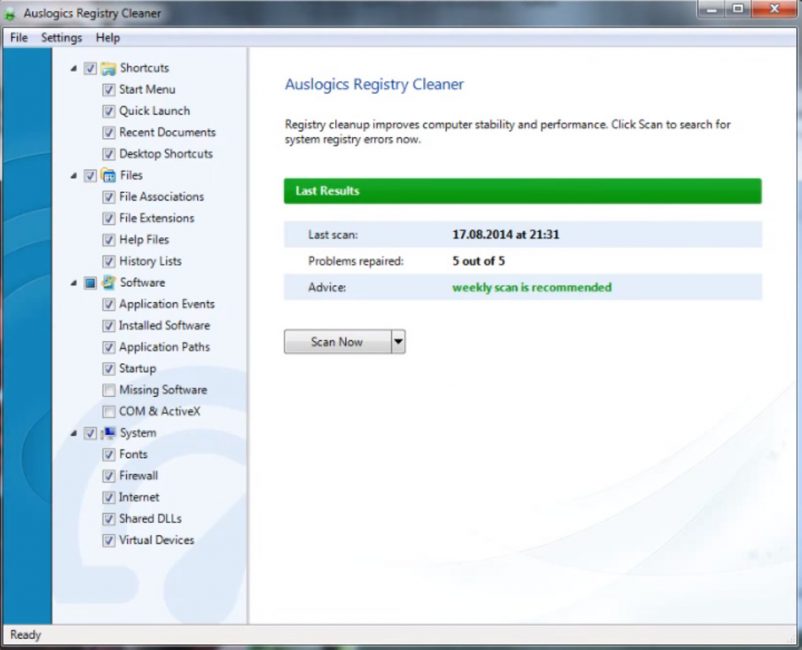This screenshot has width=802, height=650.
Task: Open the File menu
Action: click(x=19, y=38)
